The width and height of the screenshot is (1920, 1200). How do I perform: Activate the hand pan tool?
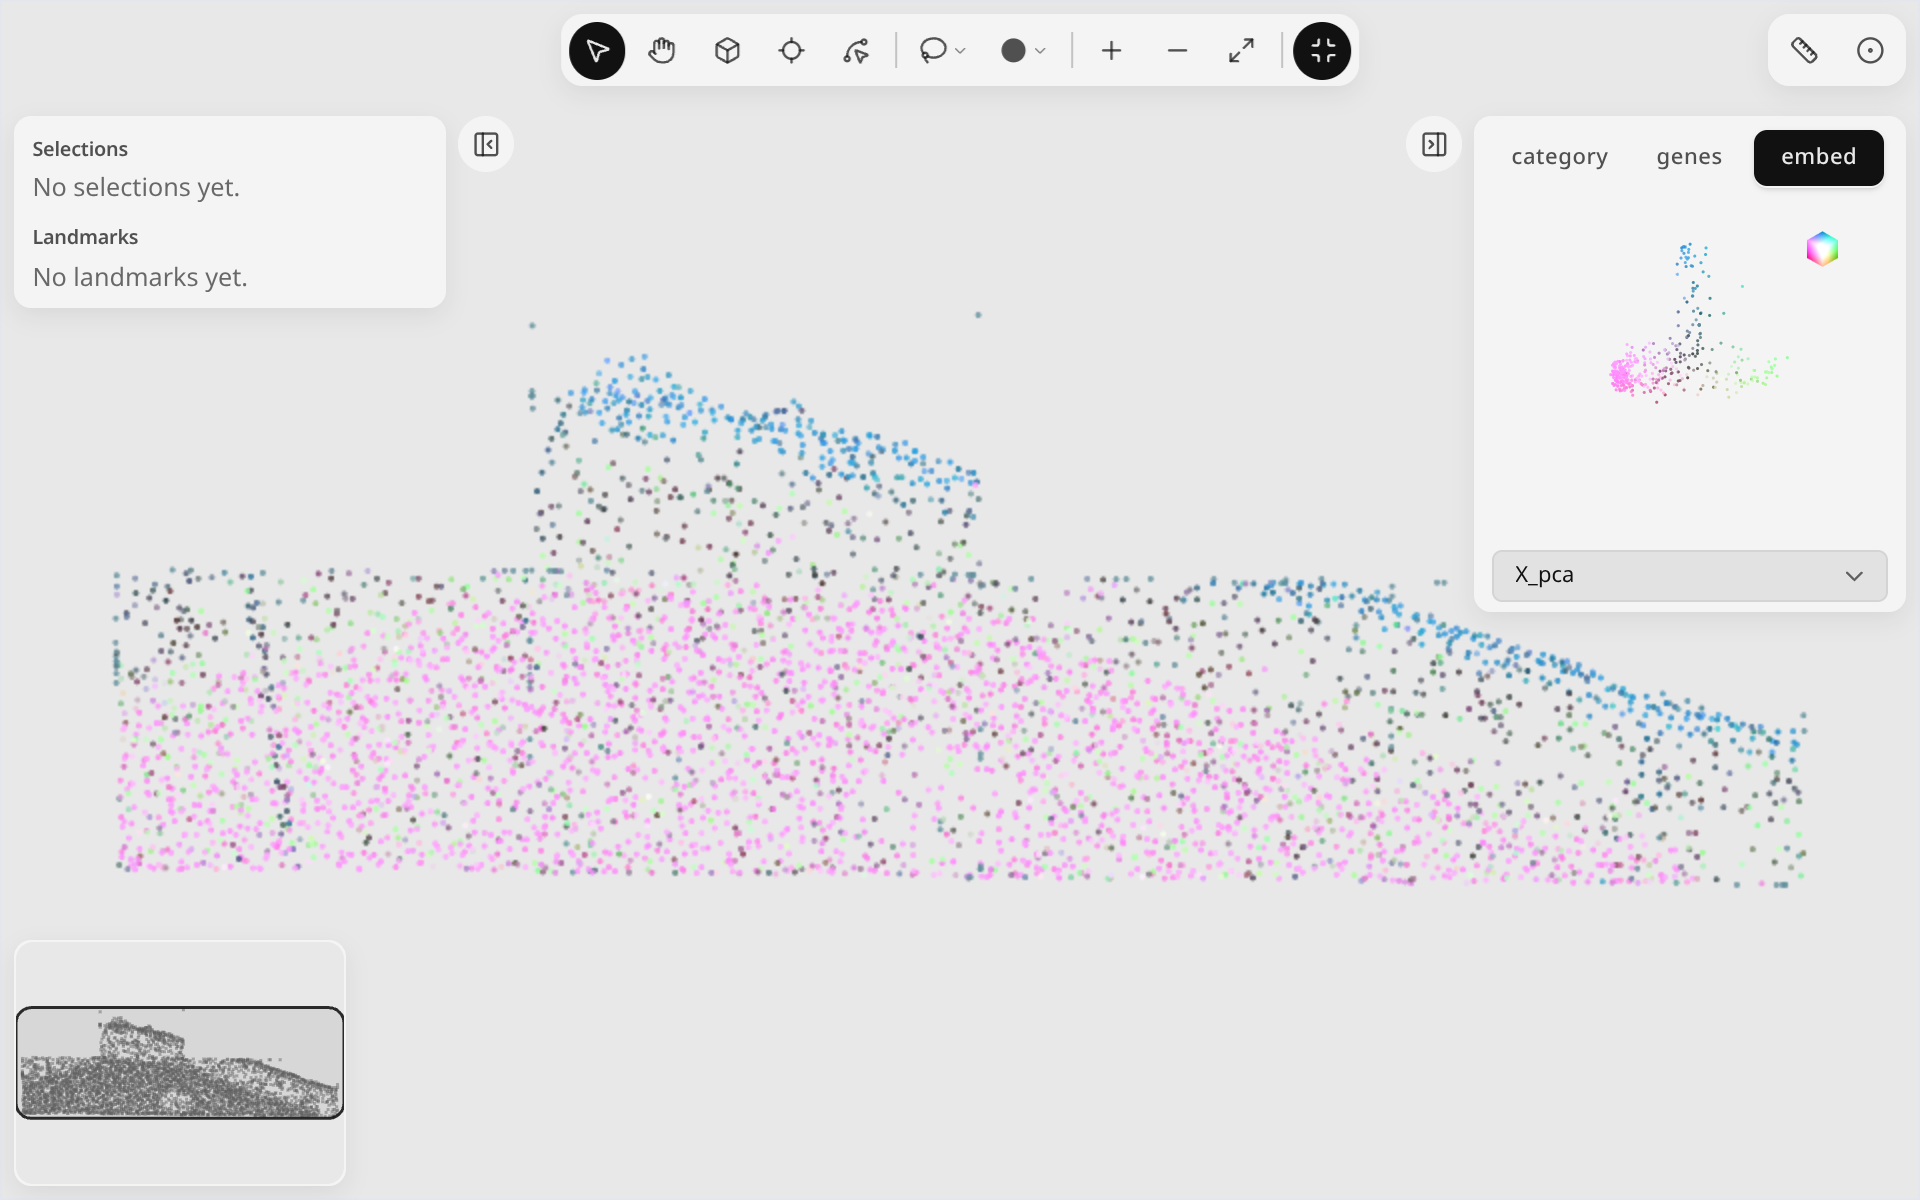click(x=662, y=51)
